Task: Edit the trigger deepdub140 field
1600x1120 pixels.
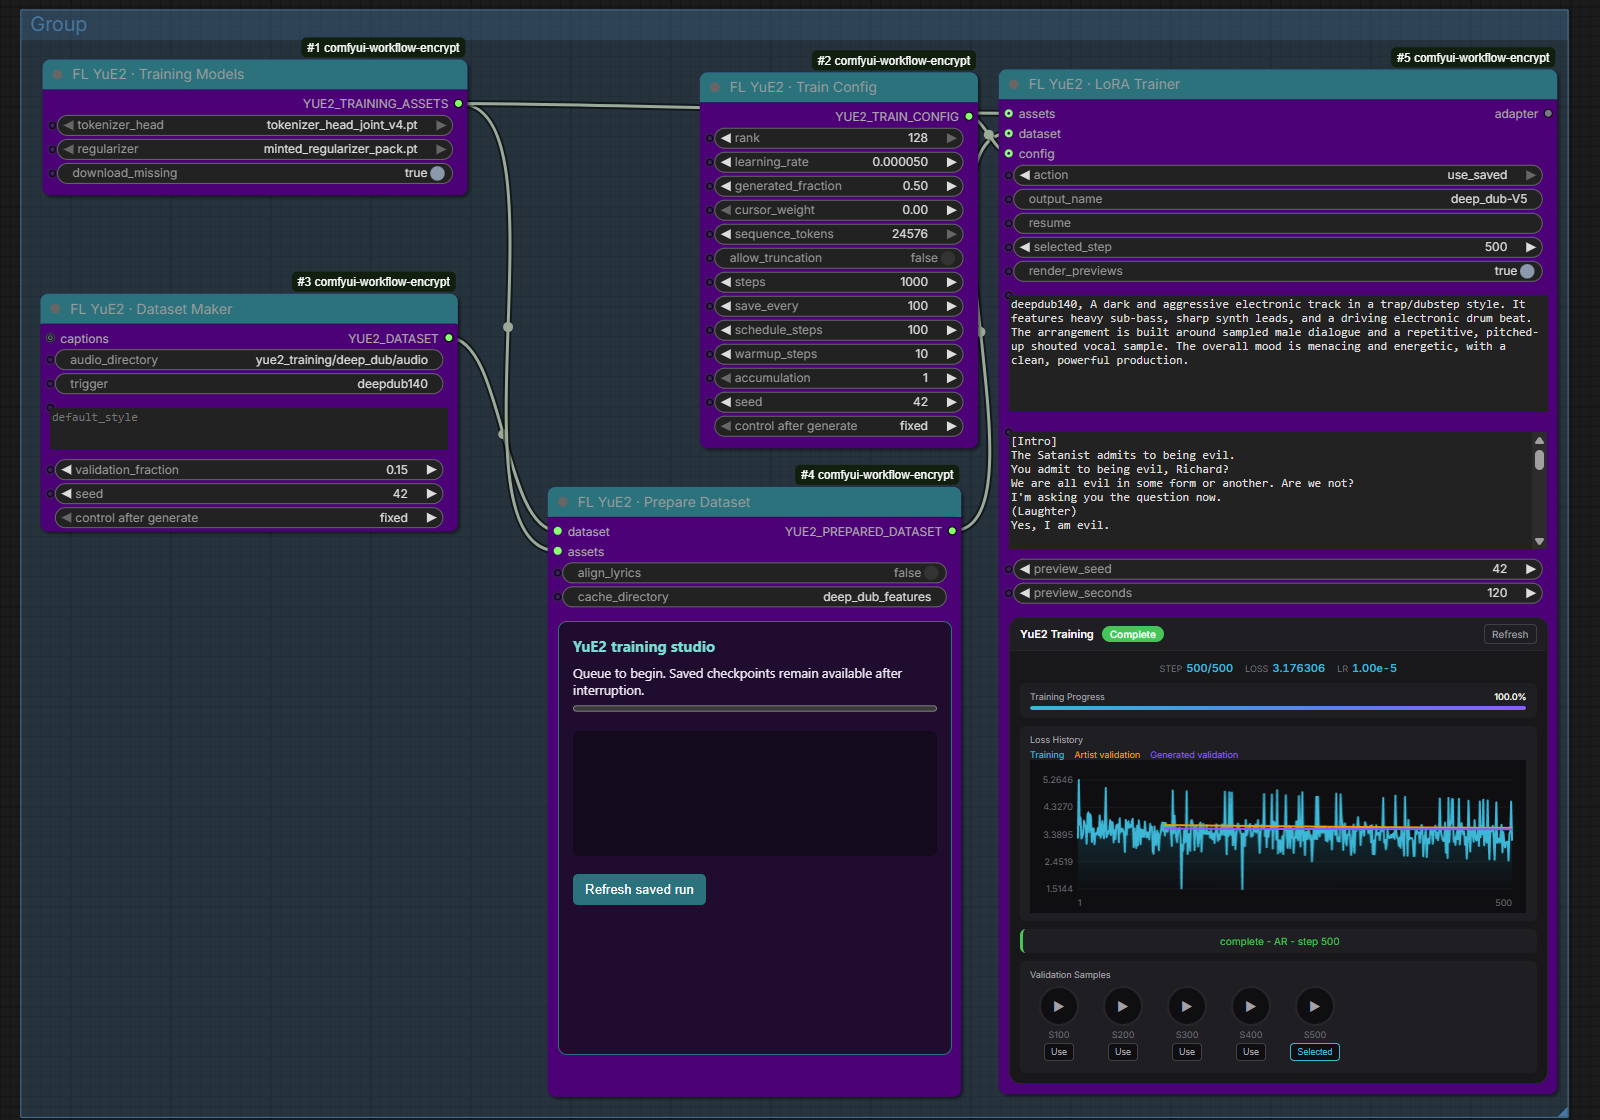Action: 249,384
